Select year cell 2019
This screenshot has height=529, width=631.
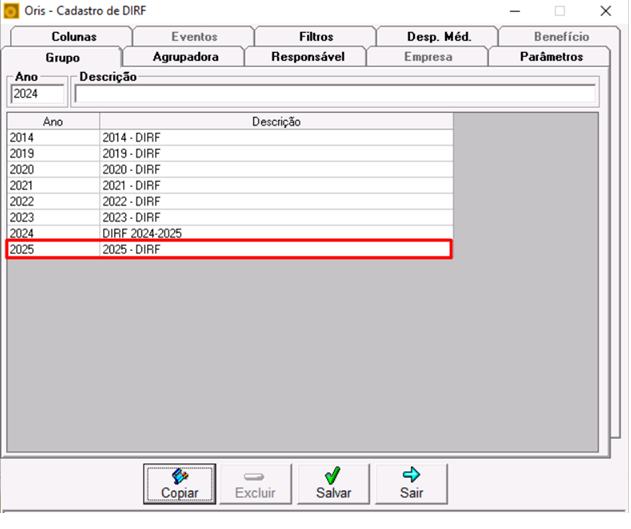[x=53, y=154]
